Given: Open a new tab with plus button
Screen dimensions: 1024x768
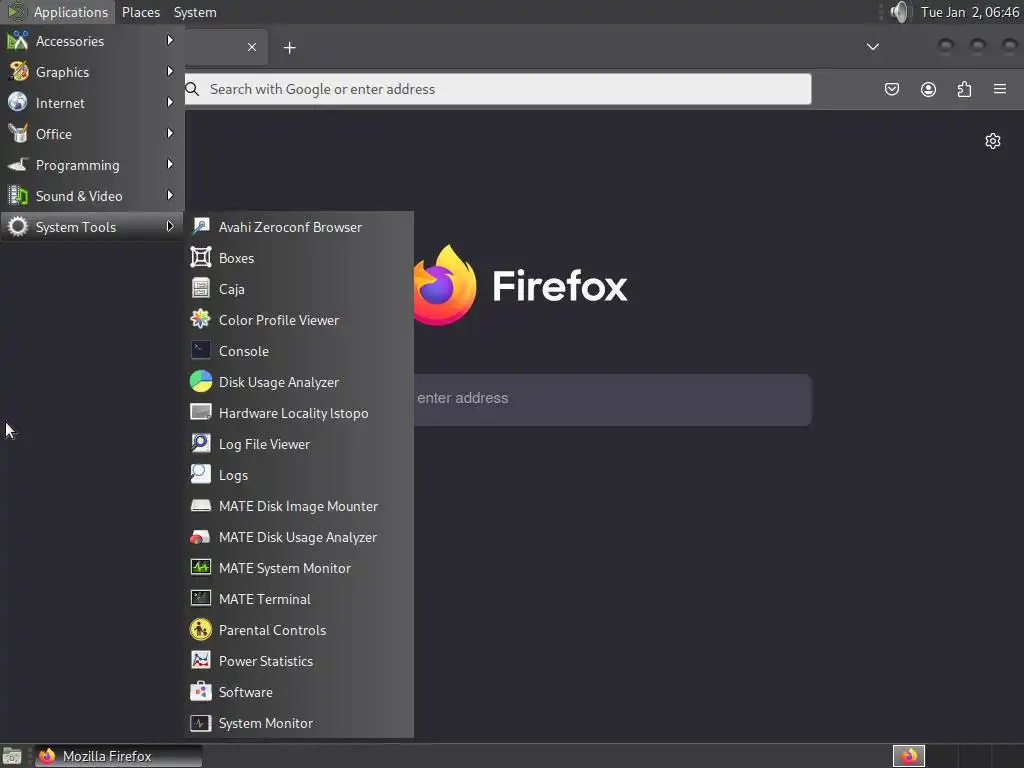Looking at the screenshot, I should pyautogui.click(x=289, y=48).
